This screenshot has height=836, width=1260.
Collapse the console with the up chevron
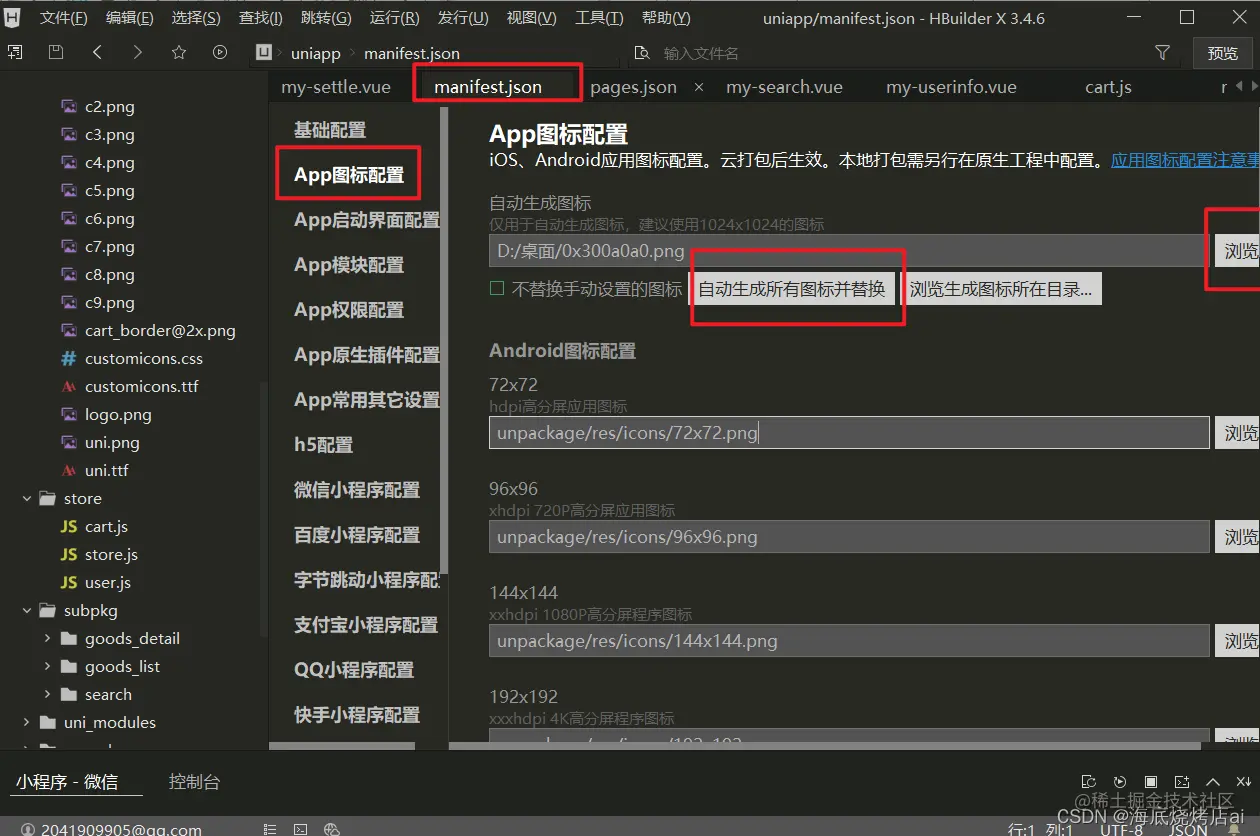[x=1213, y=782]
